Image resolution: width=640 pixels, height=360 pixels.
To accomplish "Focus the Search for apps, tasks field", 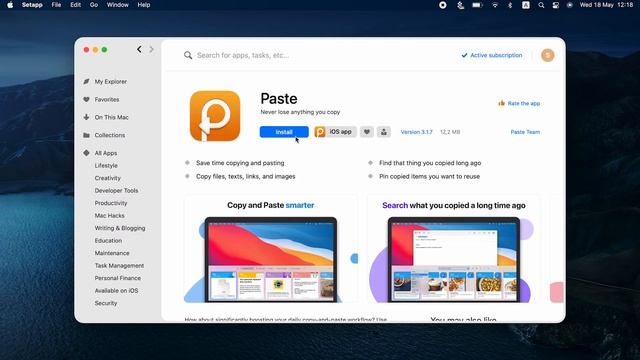I will pos(243,55).
